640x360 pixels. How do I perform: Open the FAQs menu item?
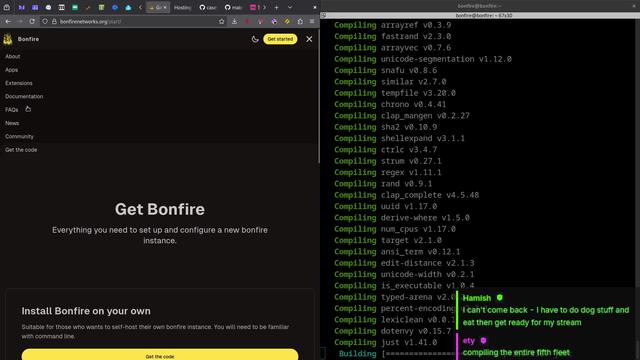11,110
